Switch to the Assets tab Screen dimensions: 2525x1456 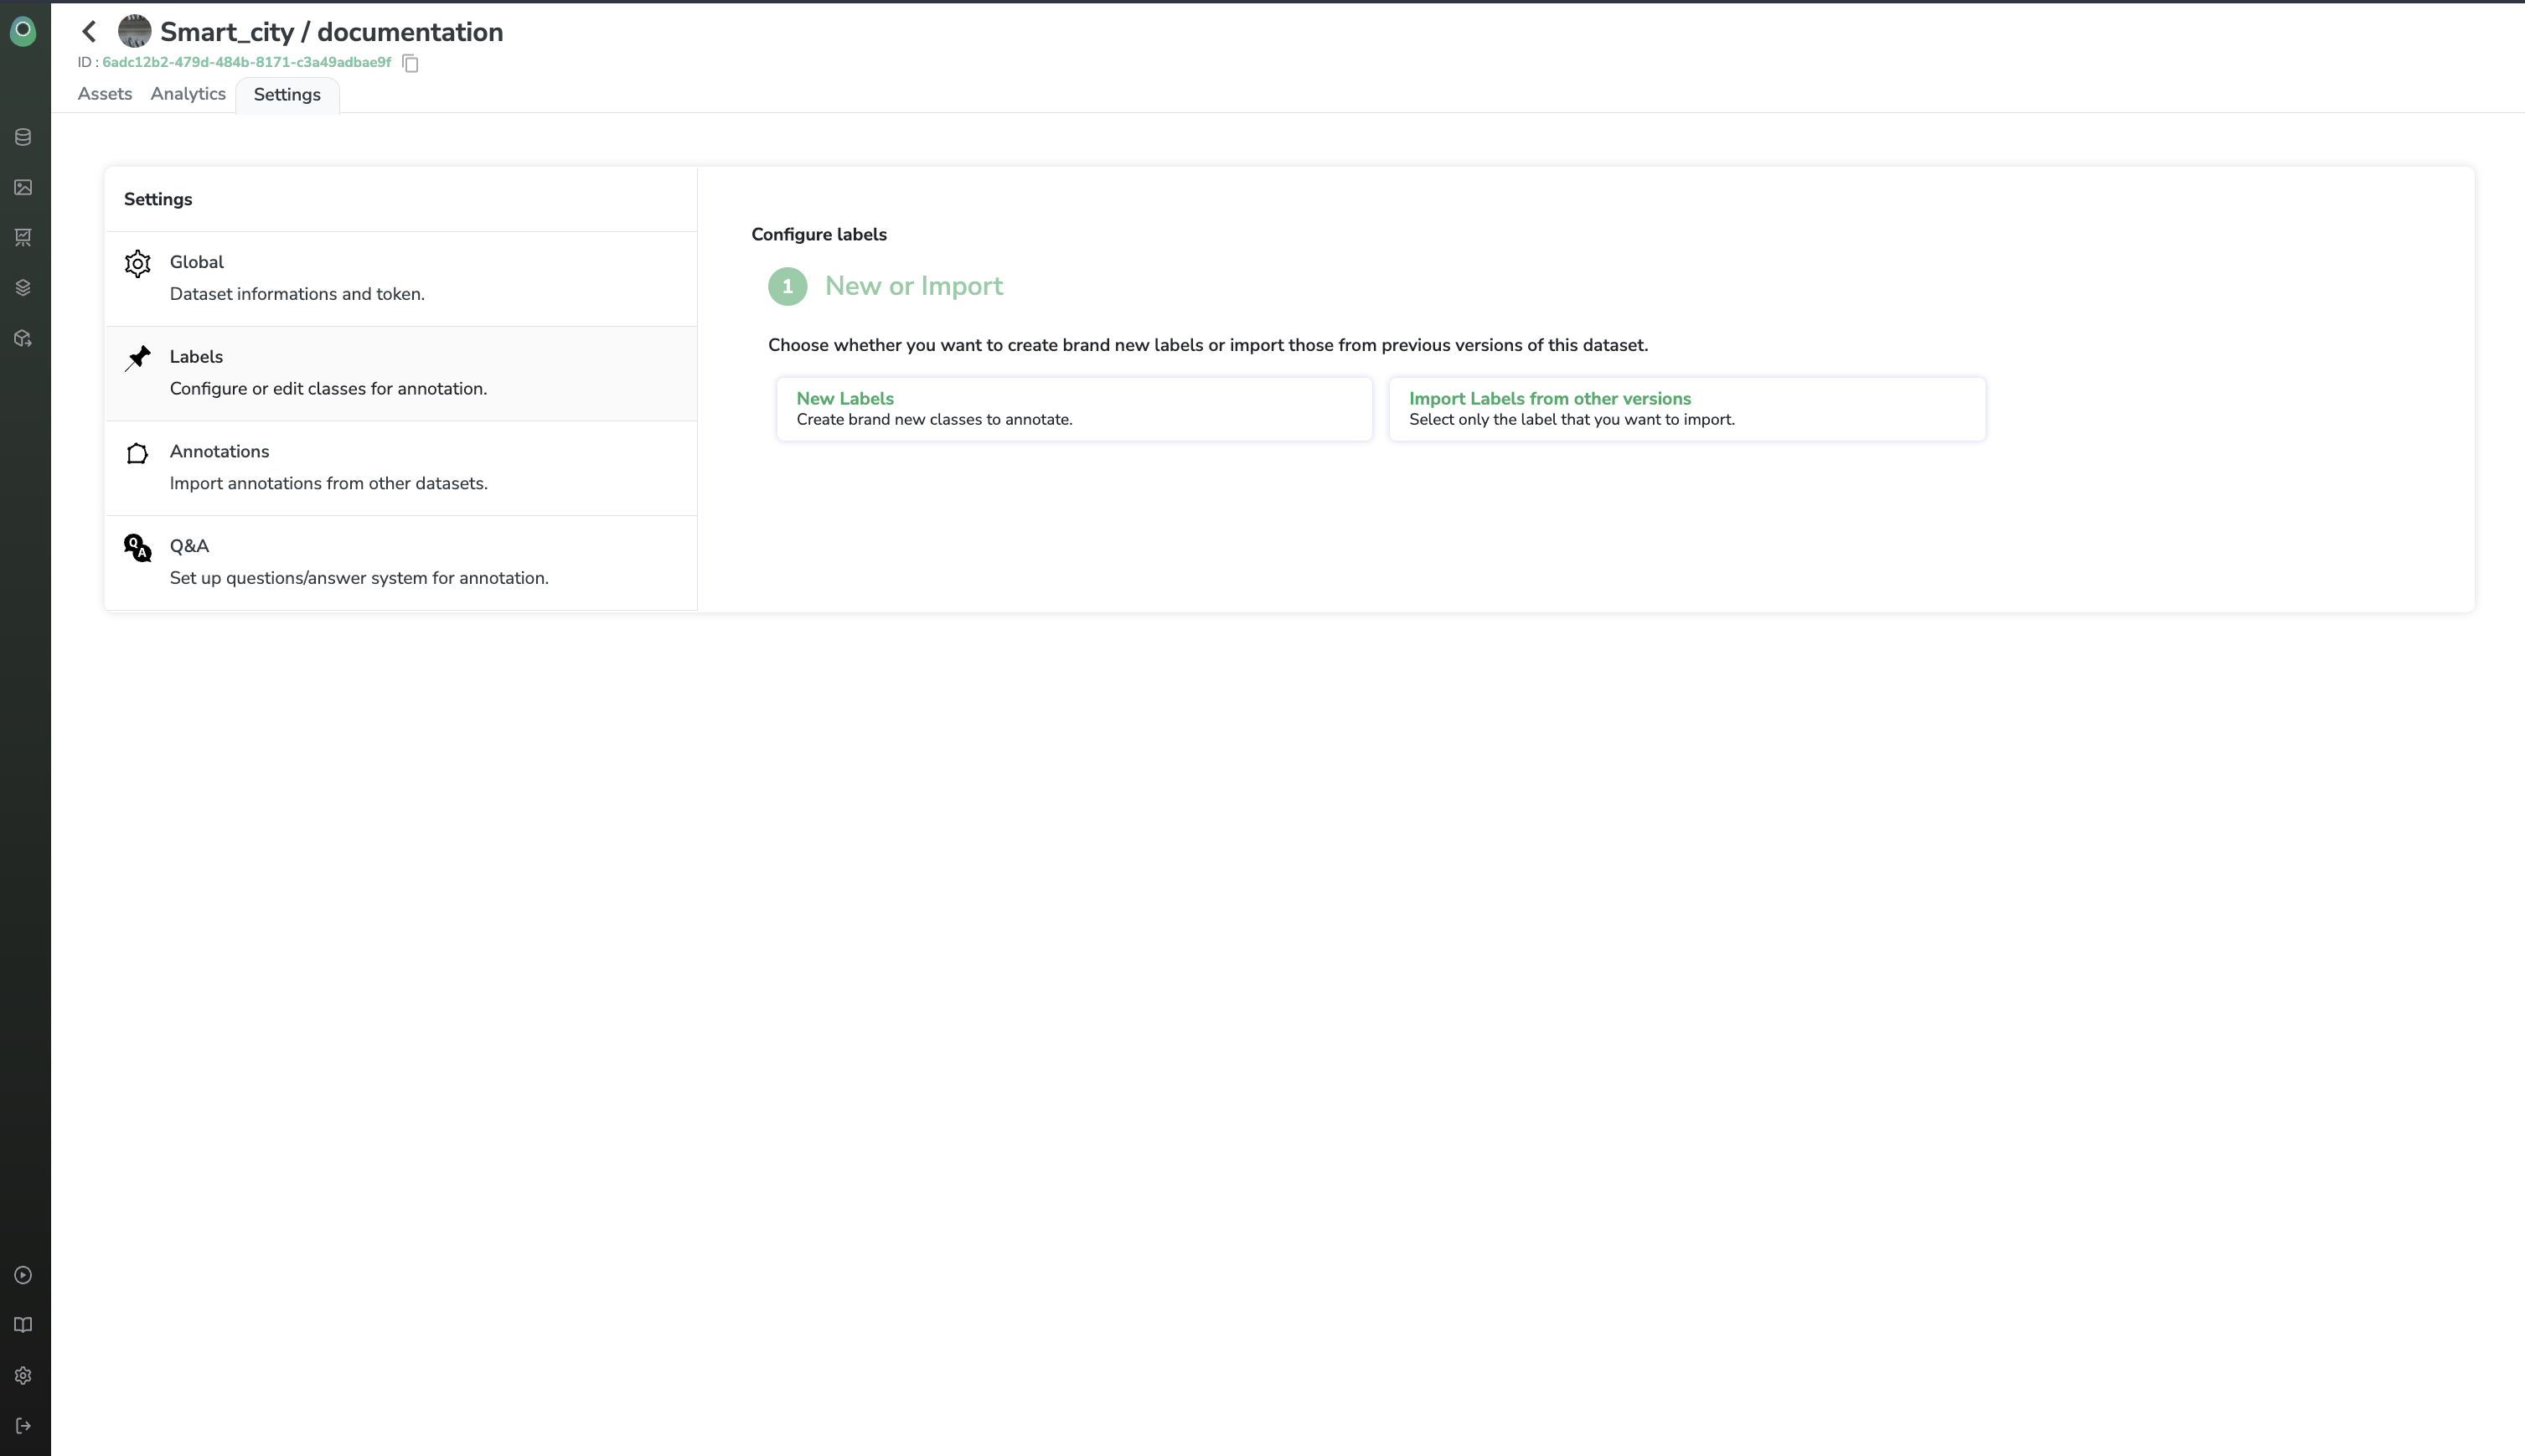pyautogui.click(x=105, y=94)
